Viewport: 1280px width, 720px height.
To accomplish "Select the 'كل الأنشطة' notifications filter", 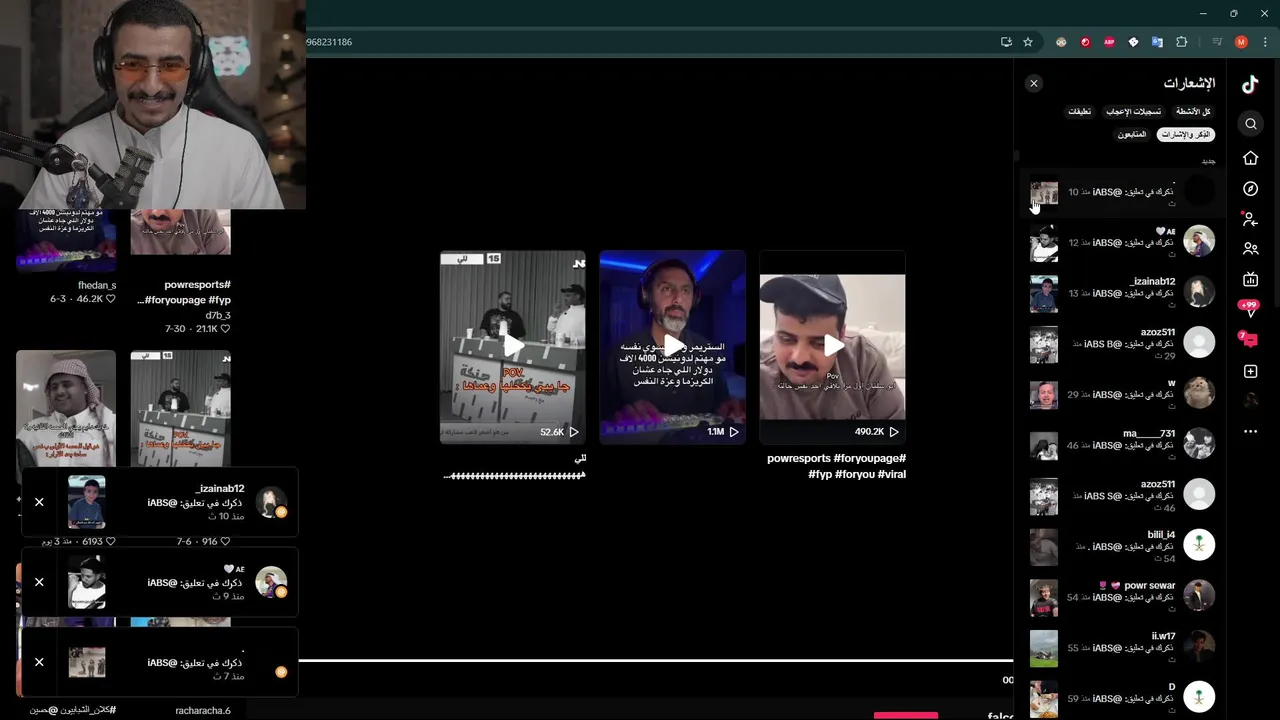I will point(1193,112).
